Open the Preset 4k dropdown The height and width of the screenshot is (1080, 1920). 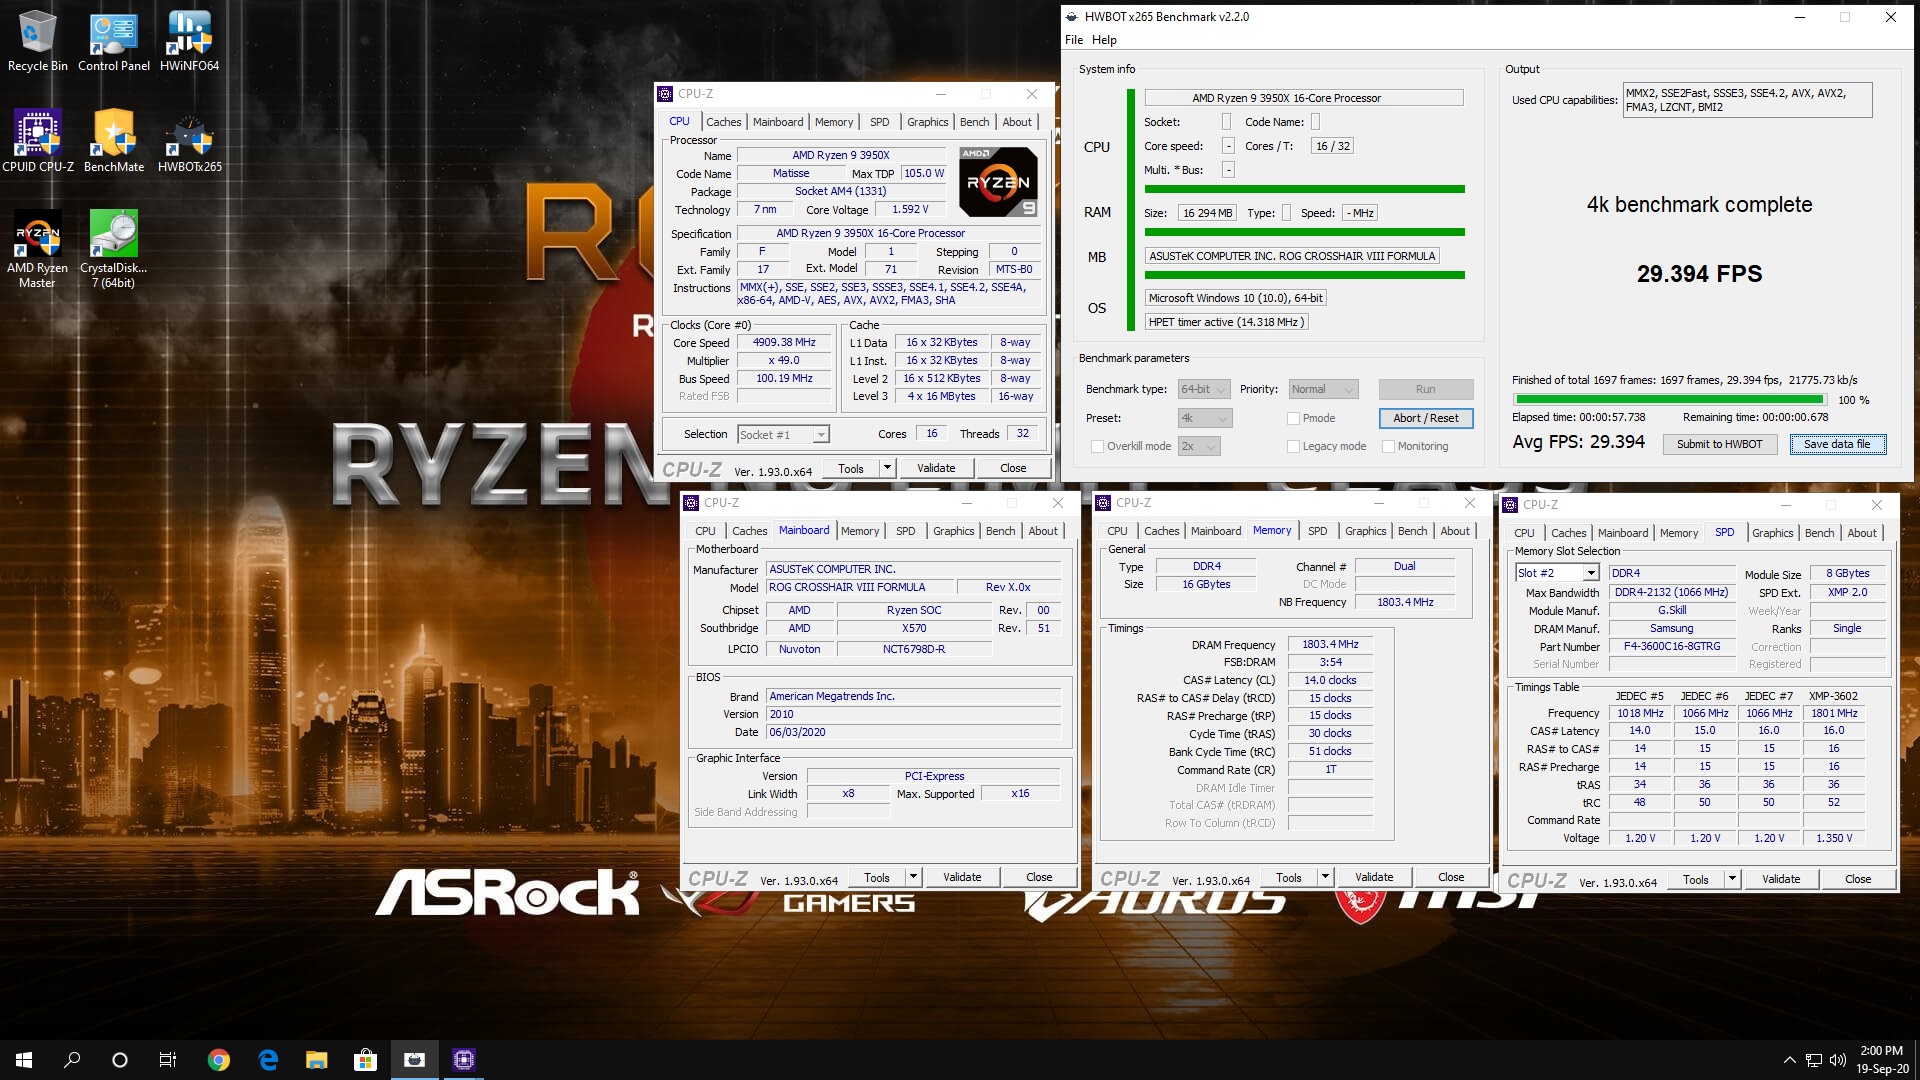point(1204,418)
